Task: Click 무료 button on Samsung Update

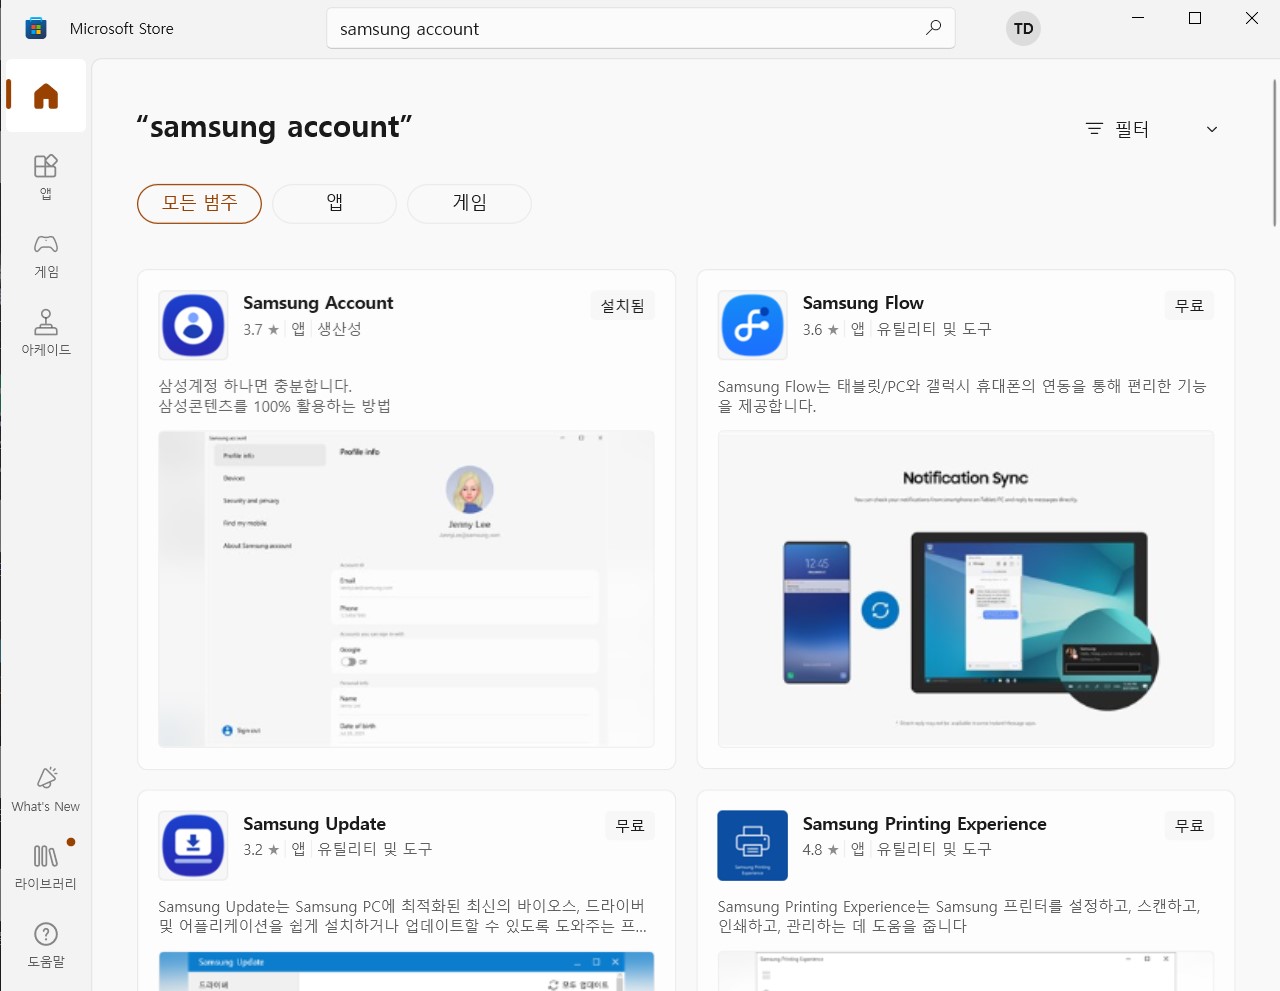Action: click(x=630, y=826)
